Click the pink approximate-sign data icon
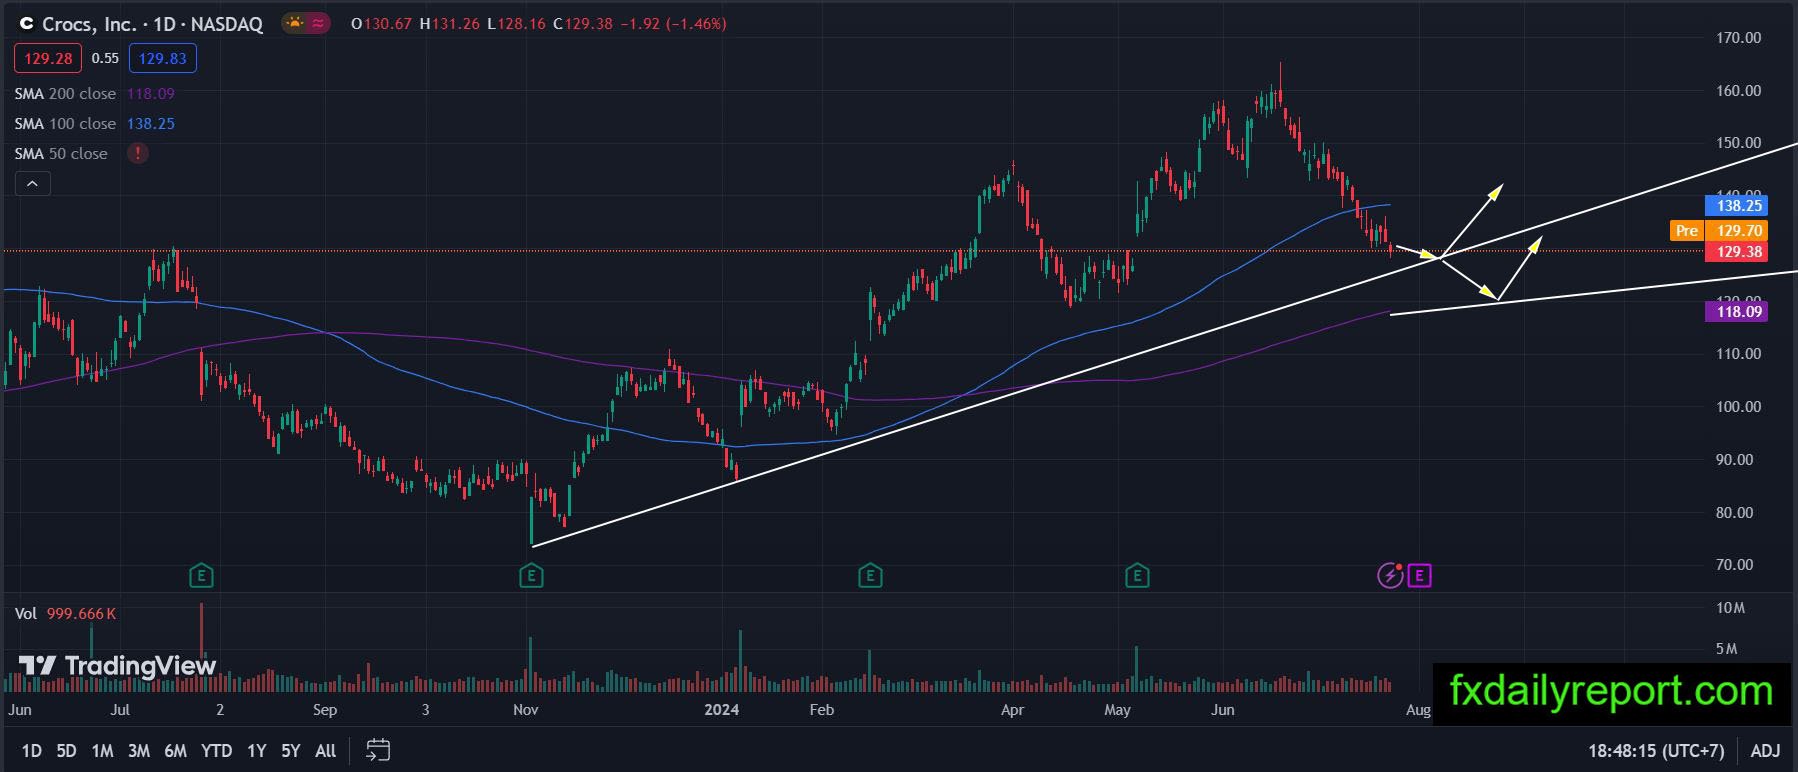 (x=318, y=23)
